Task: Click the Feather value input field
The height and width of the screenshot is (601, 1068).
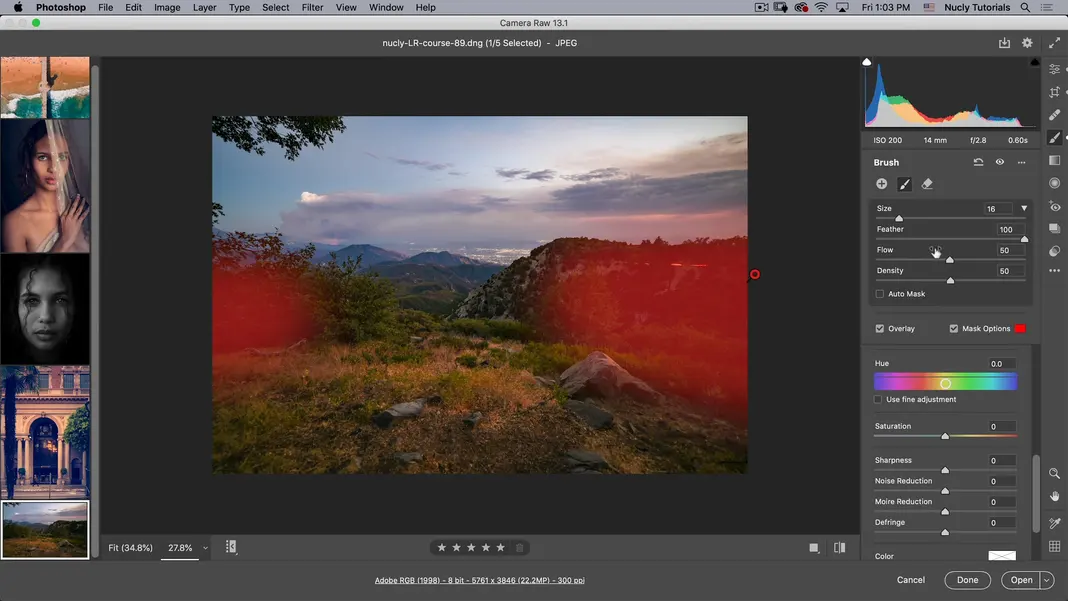Action: point(1005,230)
